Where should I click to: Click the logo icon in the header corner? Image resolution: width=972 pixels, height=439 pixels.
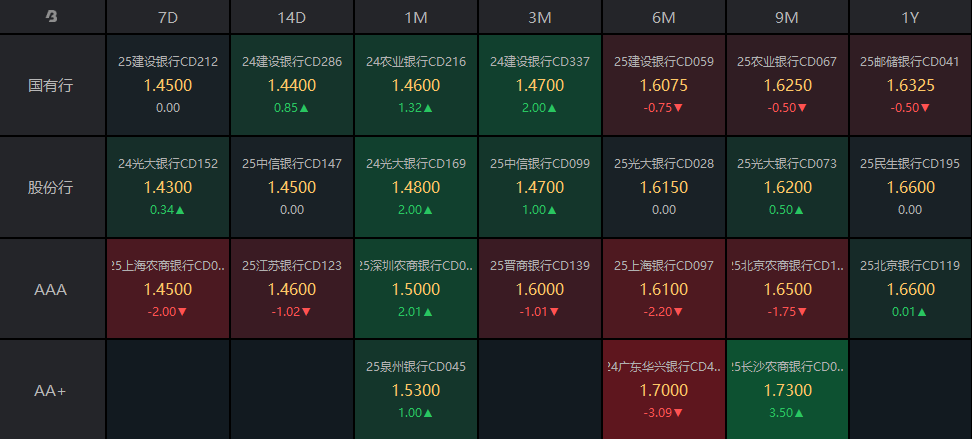(52, 17)
